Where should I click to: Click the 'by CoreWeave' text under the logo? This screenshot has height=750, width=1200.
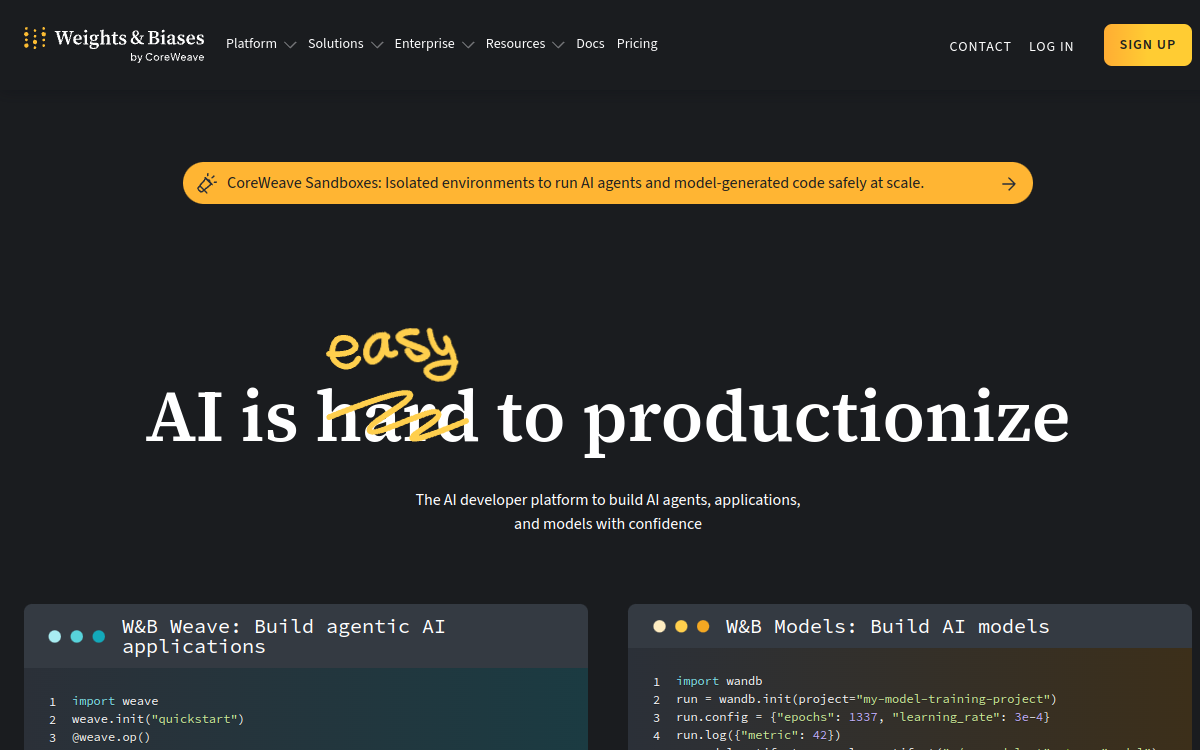pyautogui.click(x=167, y=57)
